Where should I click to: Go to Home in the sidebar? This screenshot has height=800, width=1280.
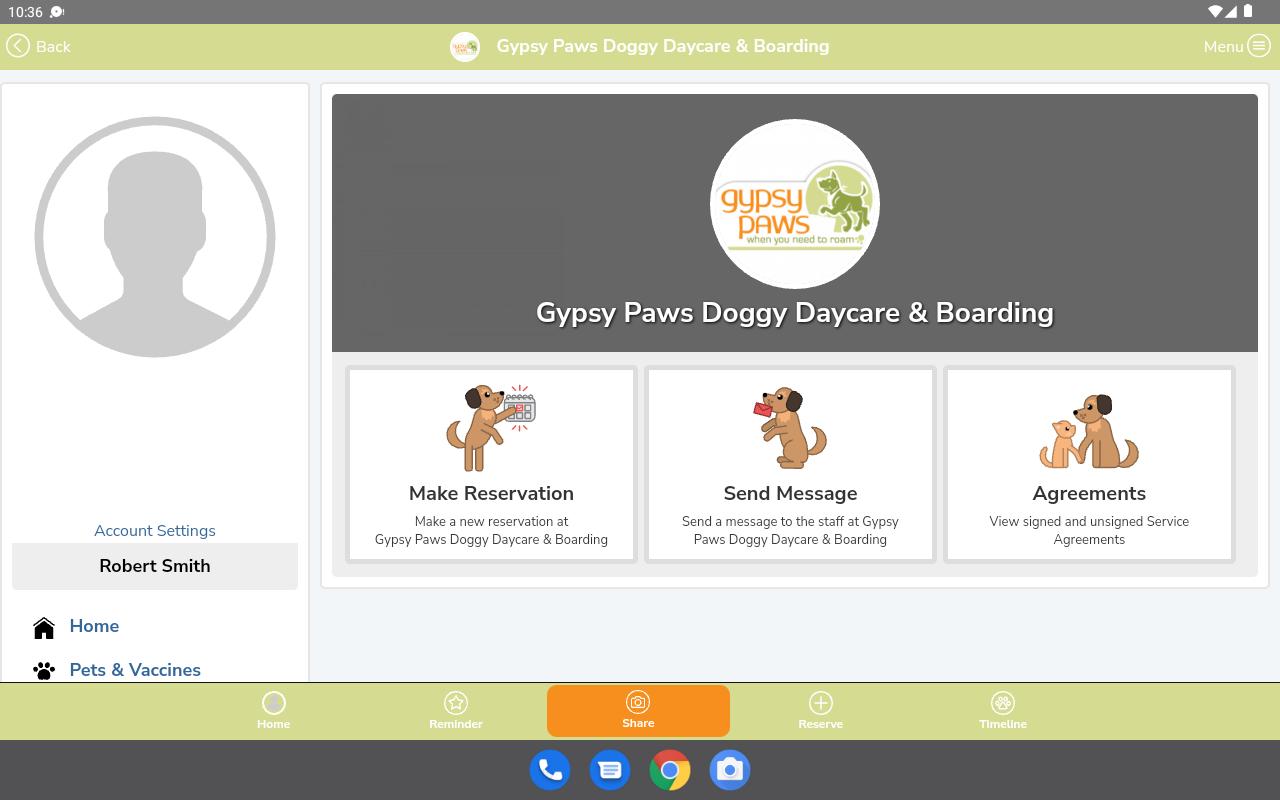click(x=94, y=626)
